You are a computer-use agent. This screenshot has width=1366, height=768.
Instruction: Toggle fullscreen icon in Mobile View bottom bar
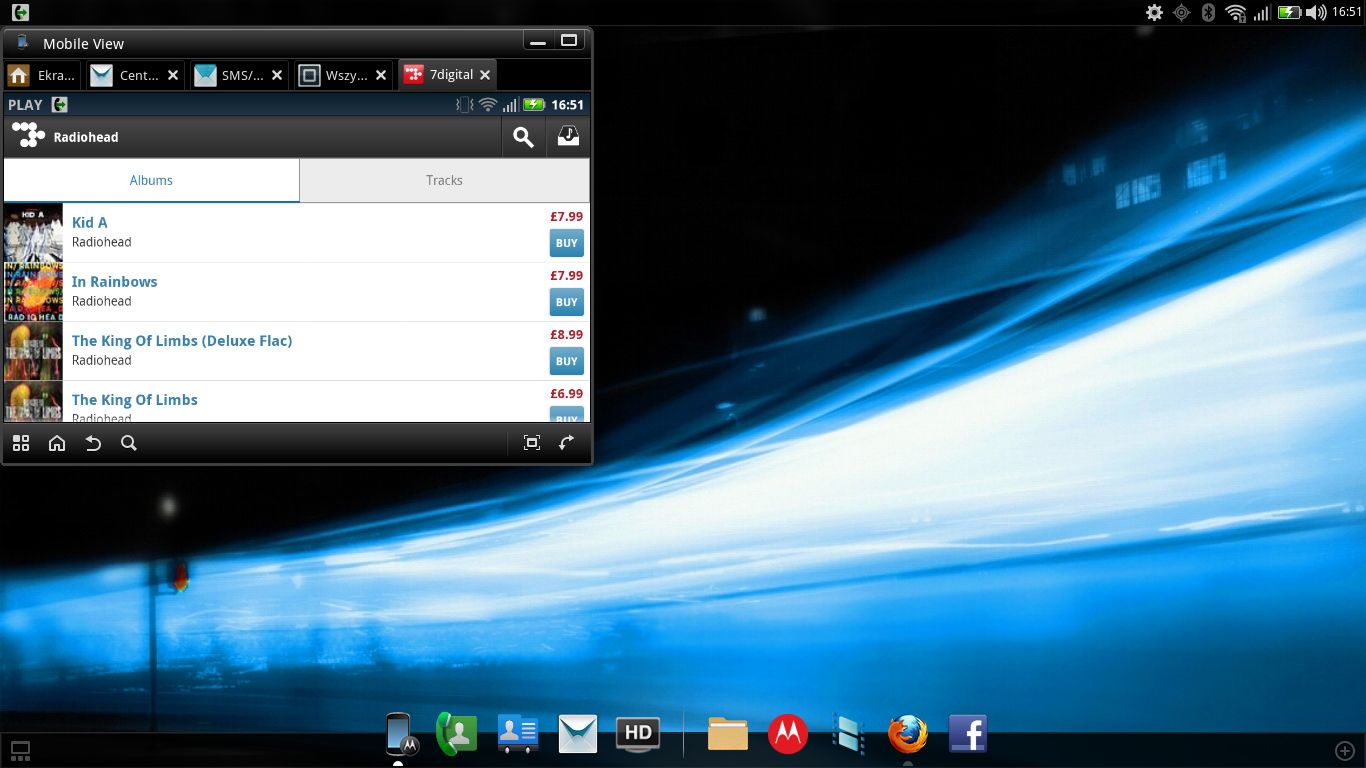coord(532,443)
